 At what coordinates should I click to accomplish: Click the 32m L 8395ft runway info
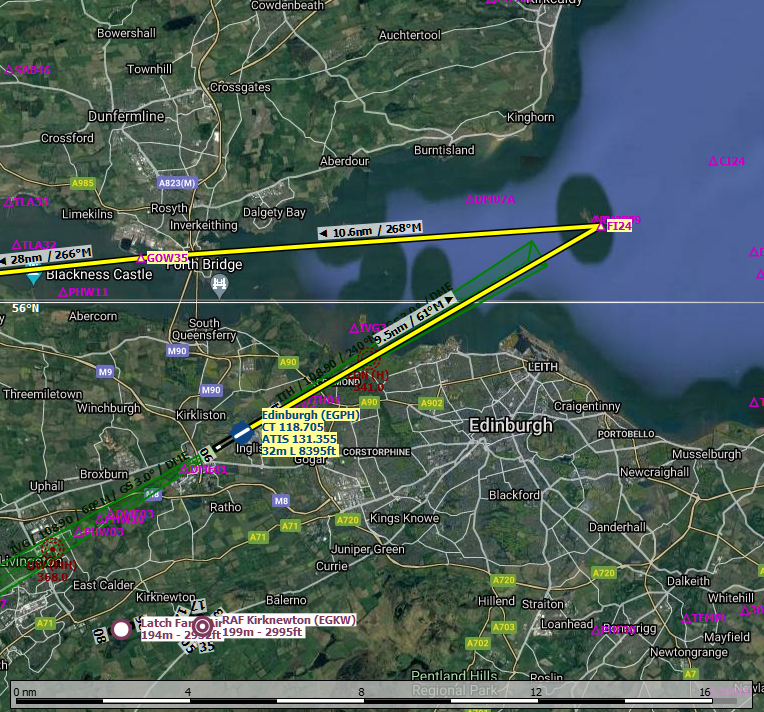click(x=299, y=451)
